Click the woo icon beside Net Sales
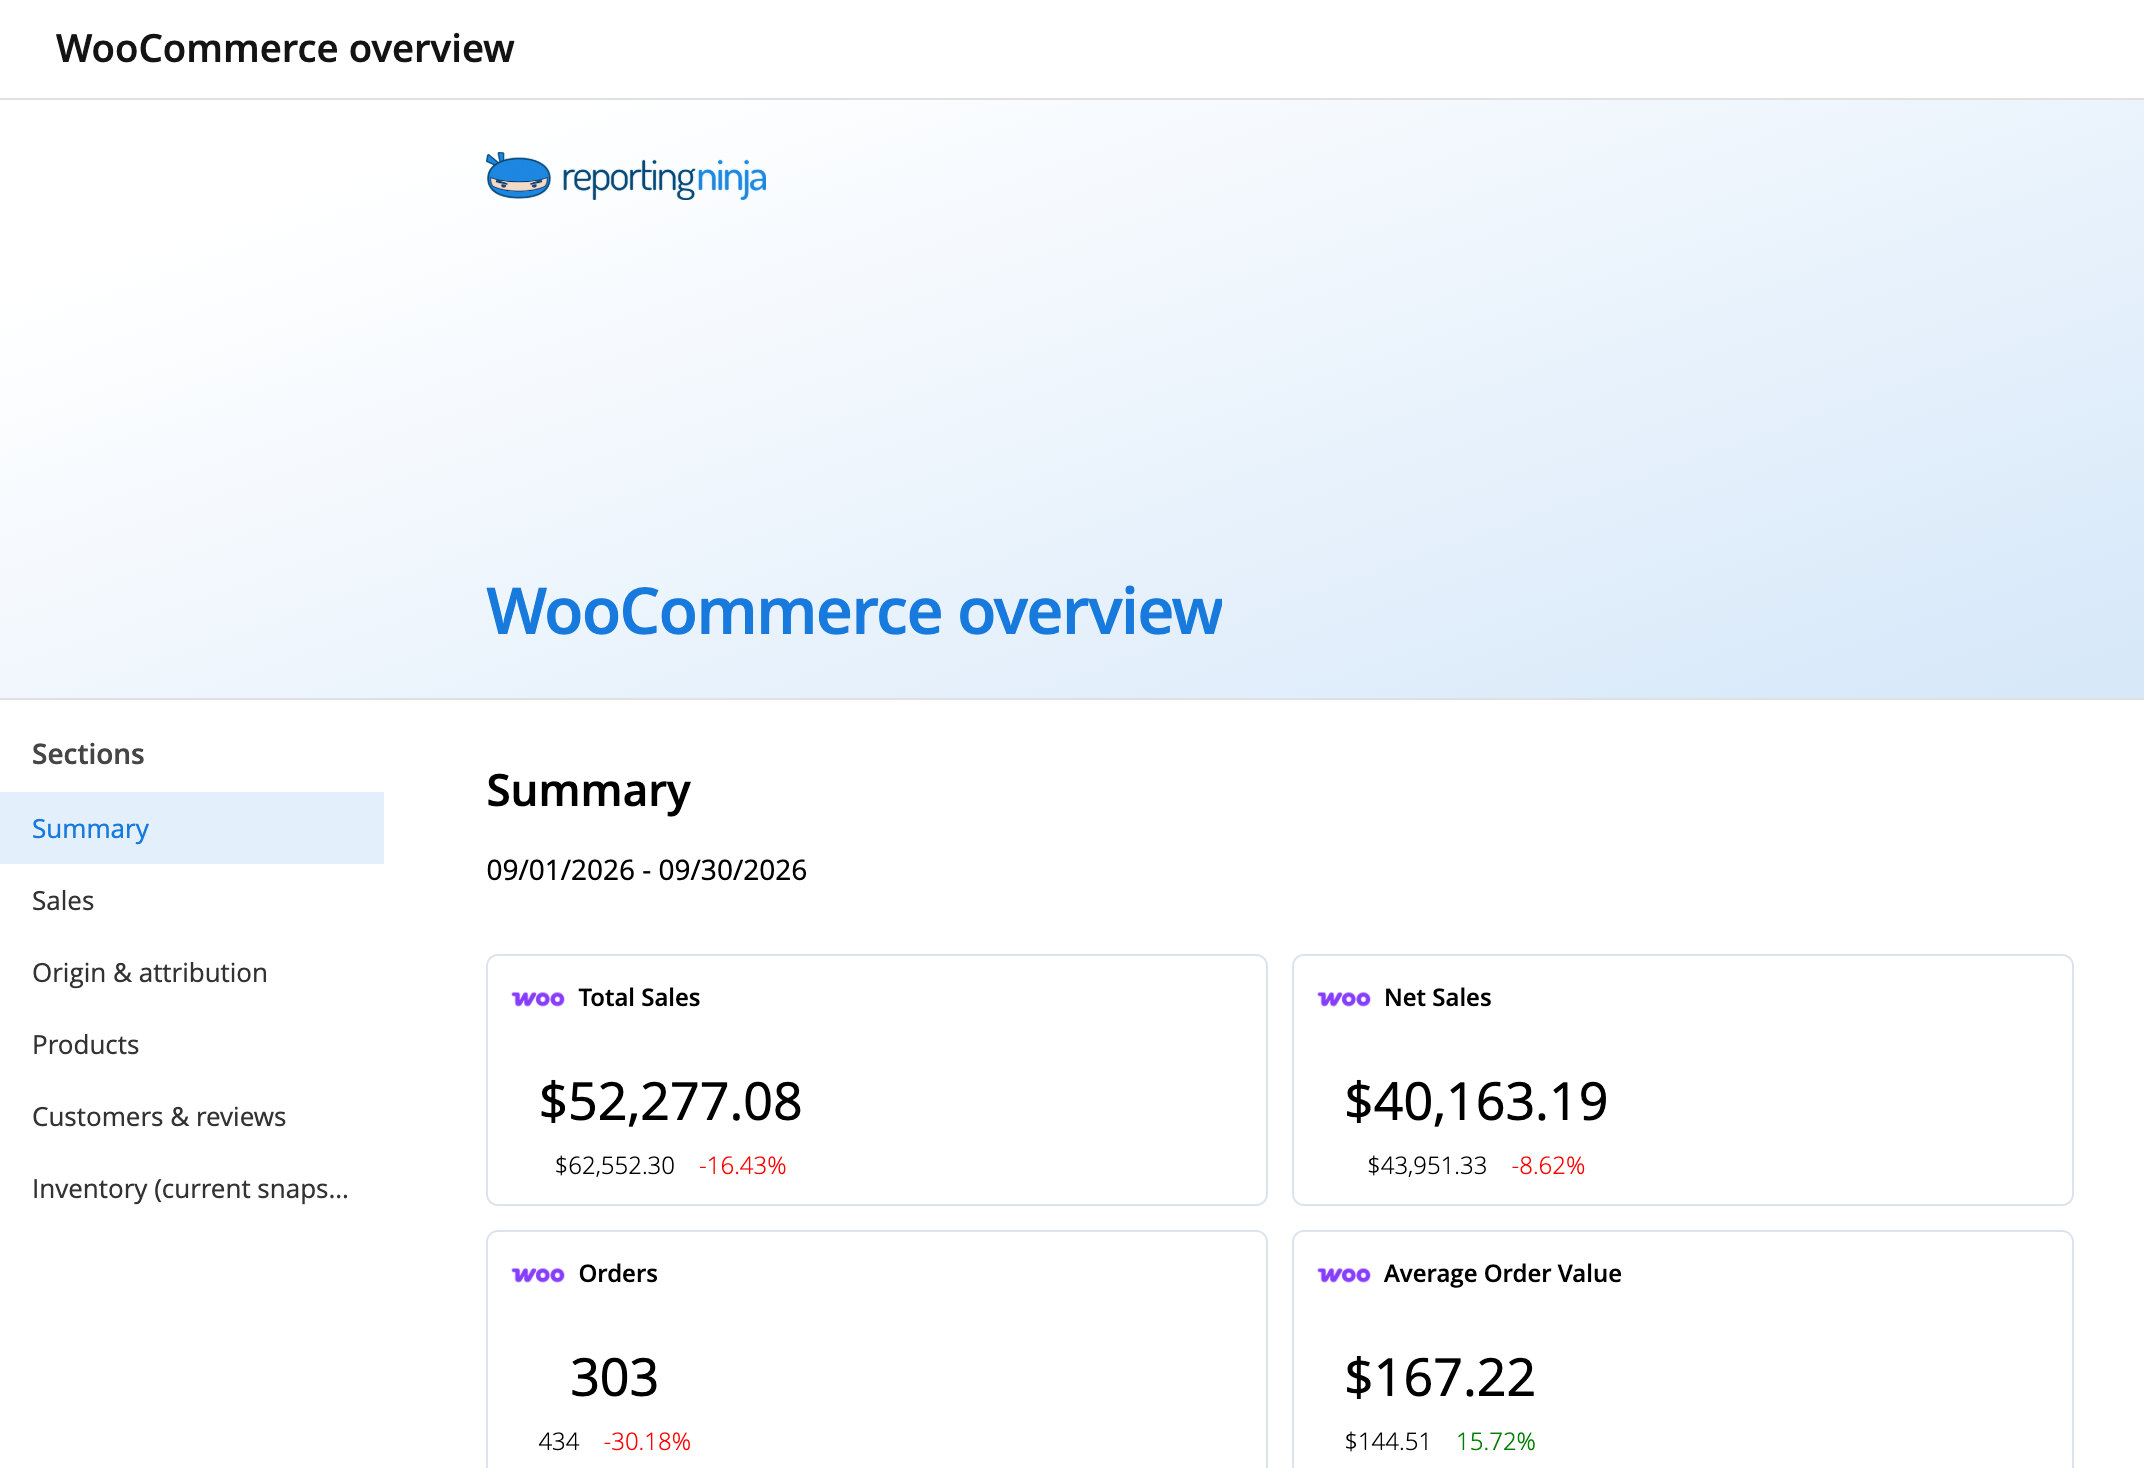The height and width of the screenshot is (1468, 2144). pyautogui.click(x=1344, y=998)
